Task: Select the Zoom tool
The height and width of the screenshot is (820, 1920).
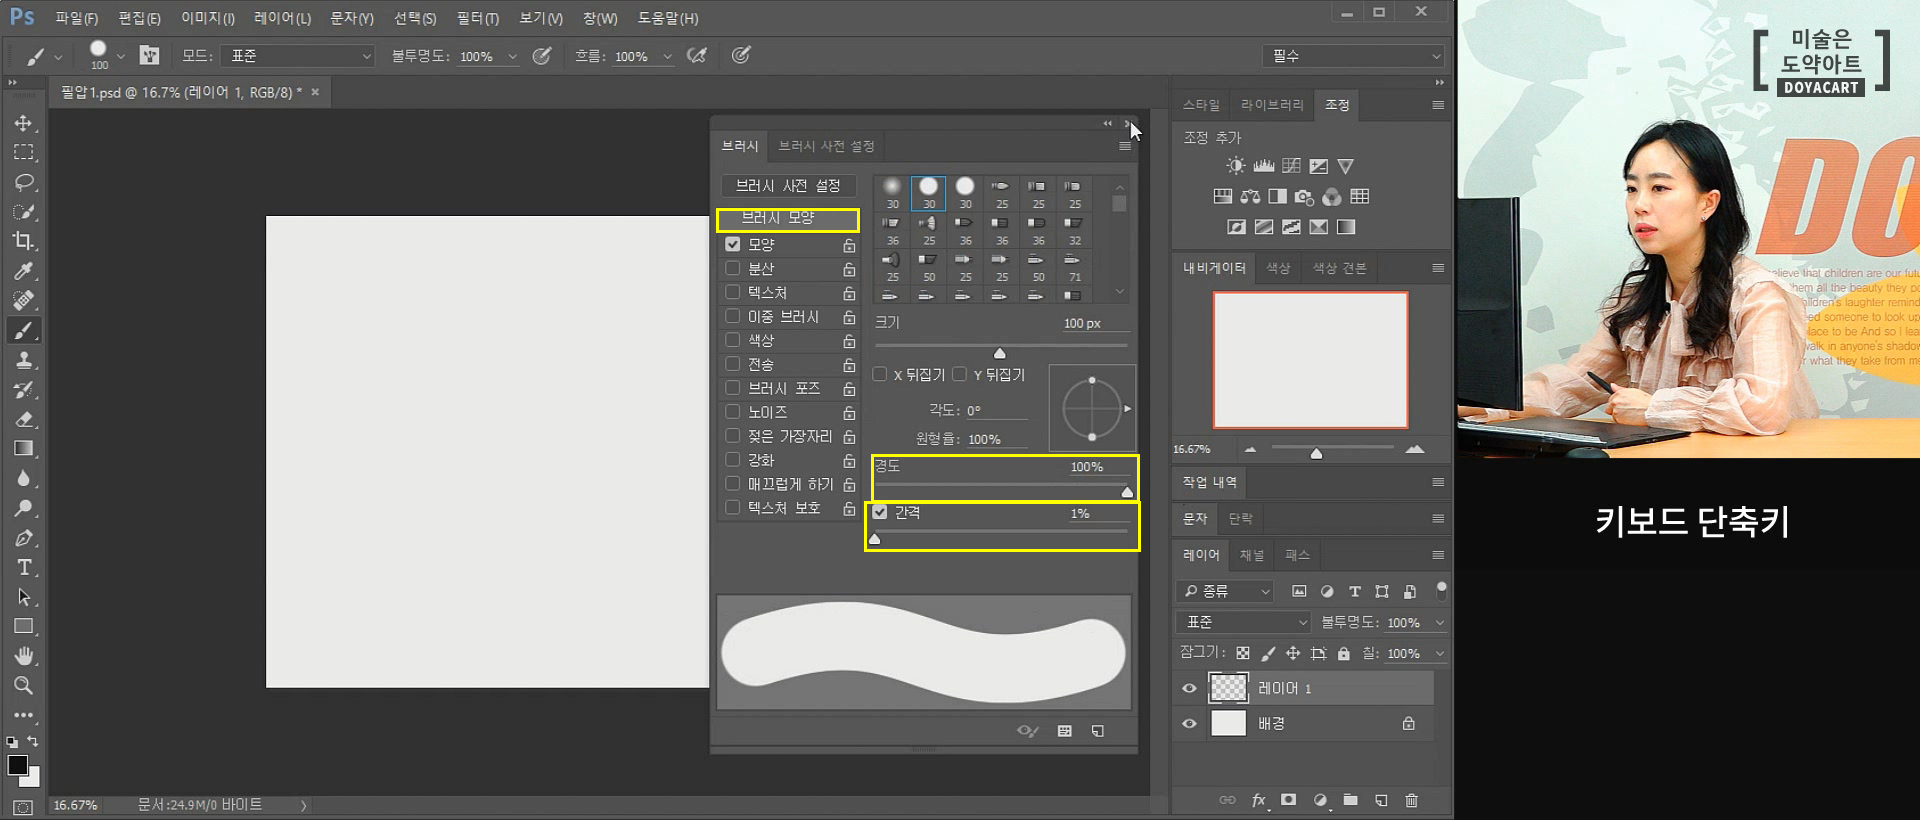Action: pyautogui.click(x=23, y=686)
